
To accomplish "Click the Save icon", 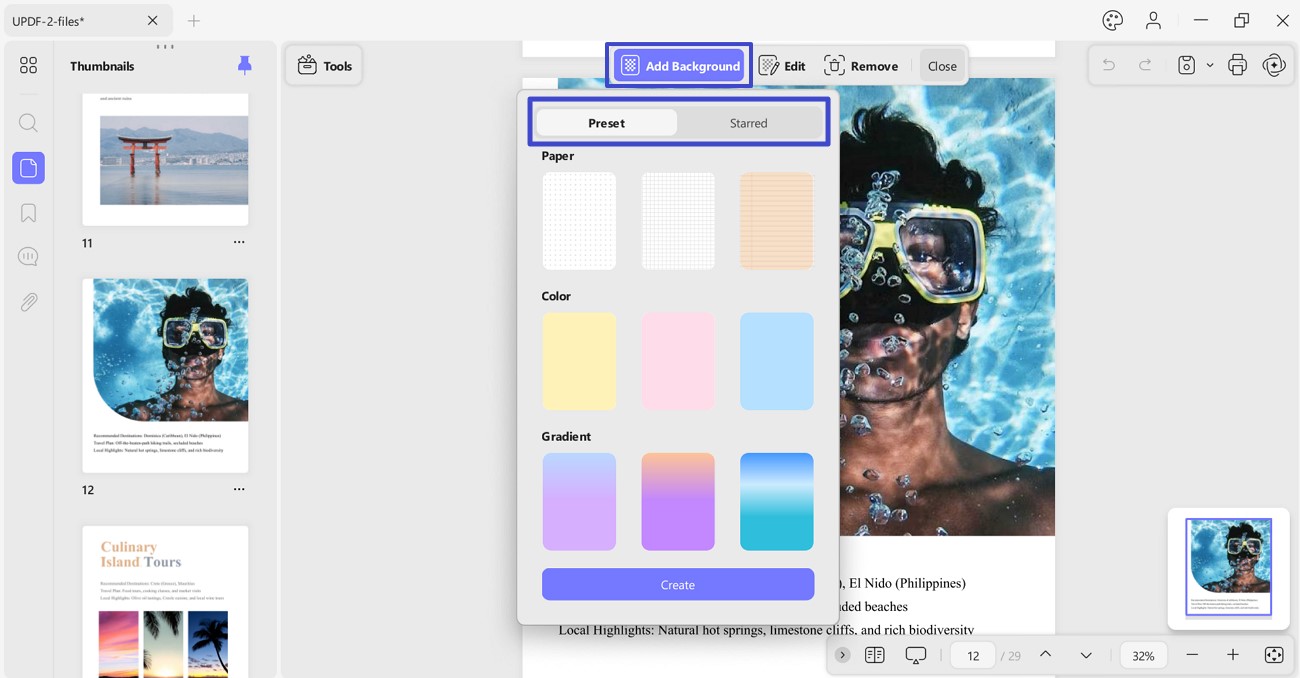I will [1186, 65].
